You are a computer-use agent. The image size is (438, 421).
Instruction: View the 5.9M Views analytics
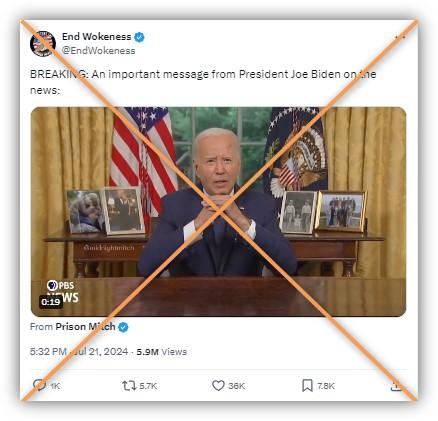tap(162, 352)
